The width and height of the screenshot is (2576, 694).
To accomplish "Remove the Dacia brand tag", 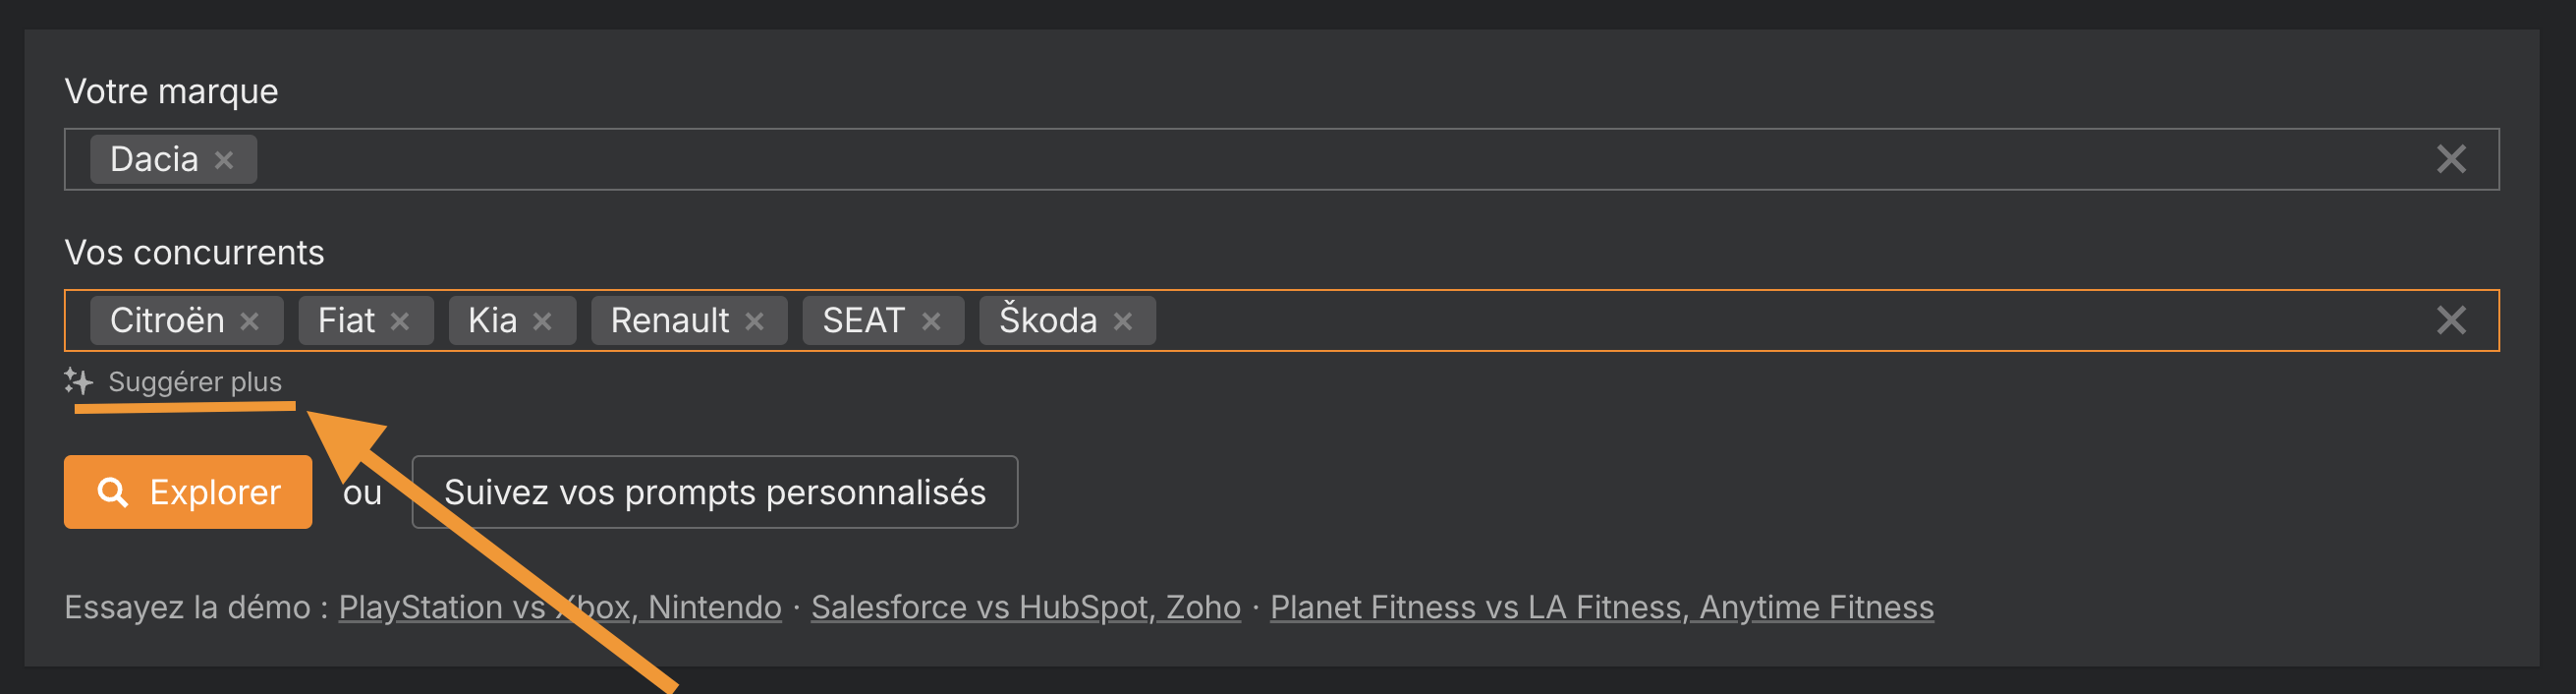I will coord(224,160).
